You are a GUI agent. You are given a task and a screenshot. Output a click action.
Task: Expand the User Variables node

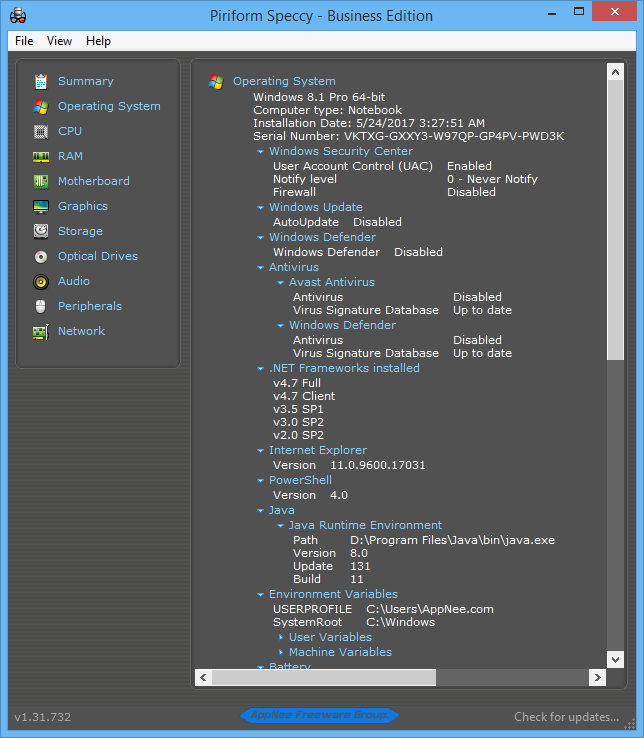click(x=281, y=637)
